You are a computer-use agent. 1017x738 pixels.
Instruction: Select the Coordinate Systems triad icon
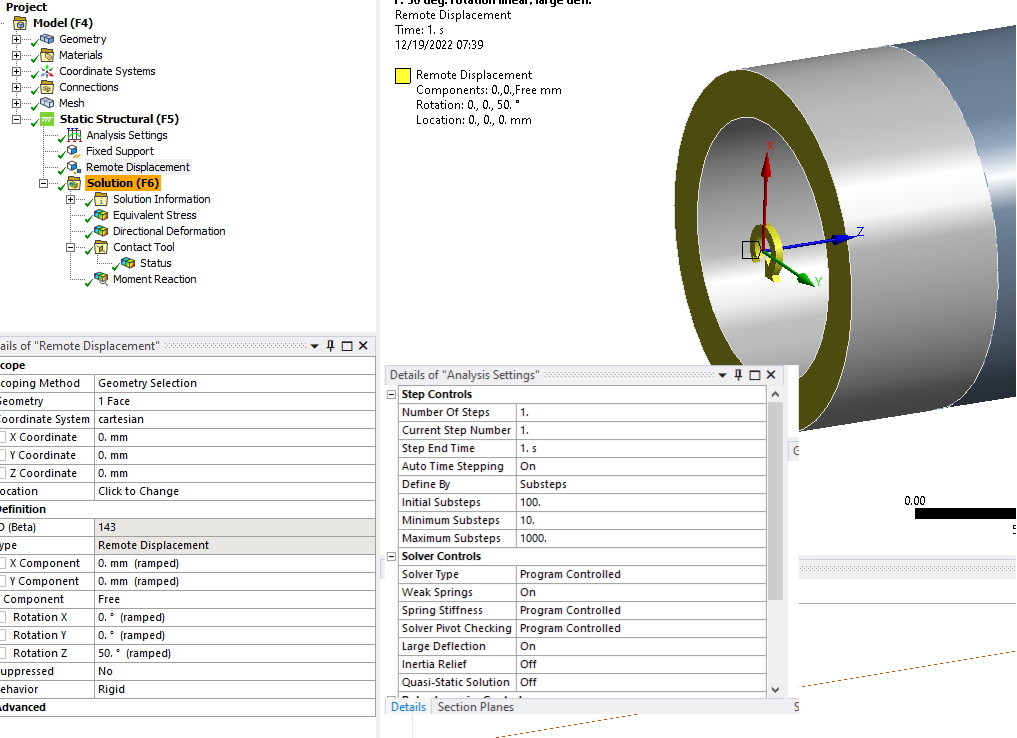[47, 71]
